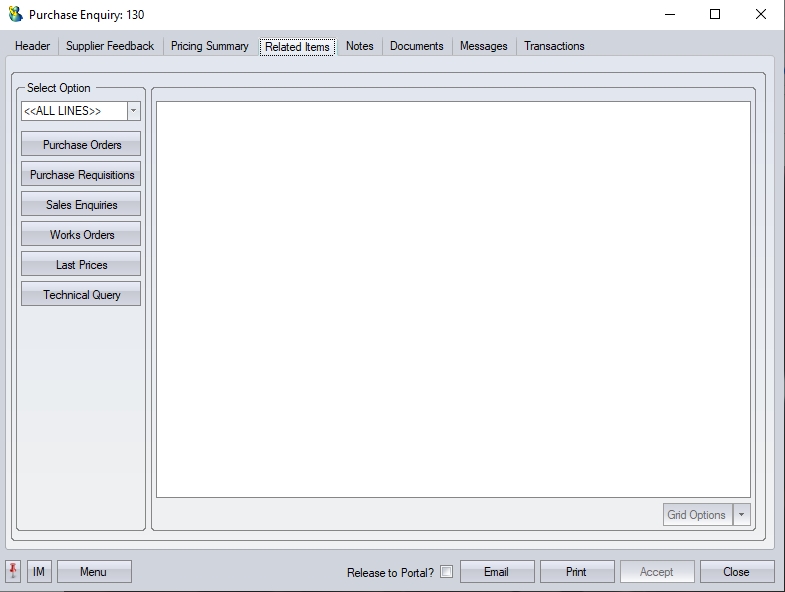The image size is (785, 592).
Task: Open the Pricing Summary tab
Action: pos(210,46)
